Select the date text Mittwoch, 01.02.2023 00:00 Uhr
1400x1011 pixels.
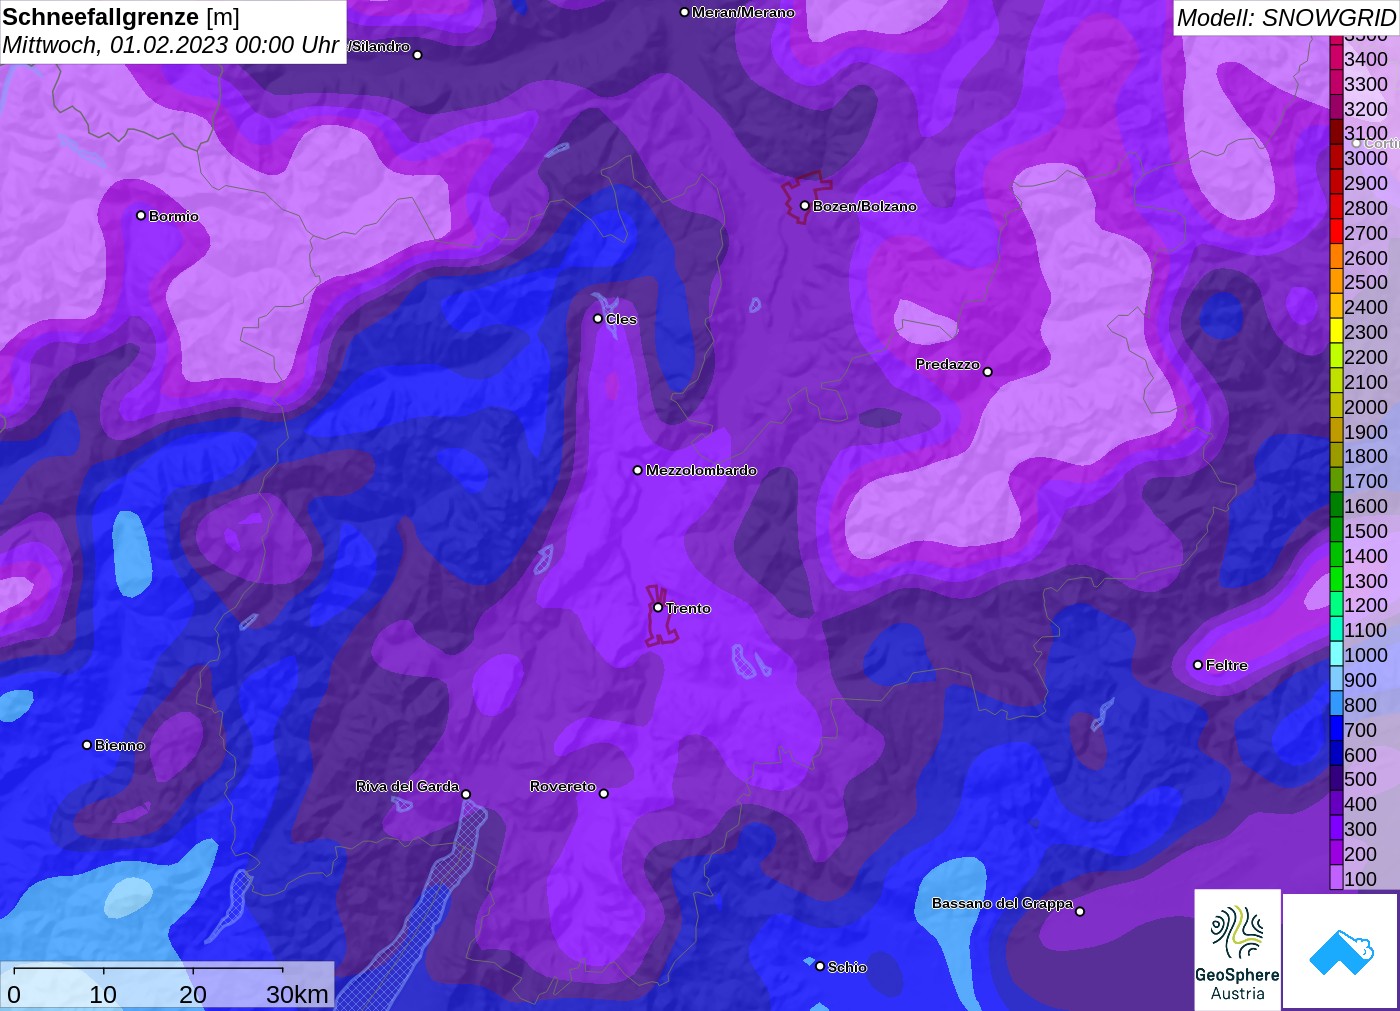171,45
